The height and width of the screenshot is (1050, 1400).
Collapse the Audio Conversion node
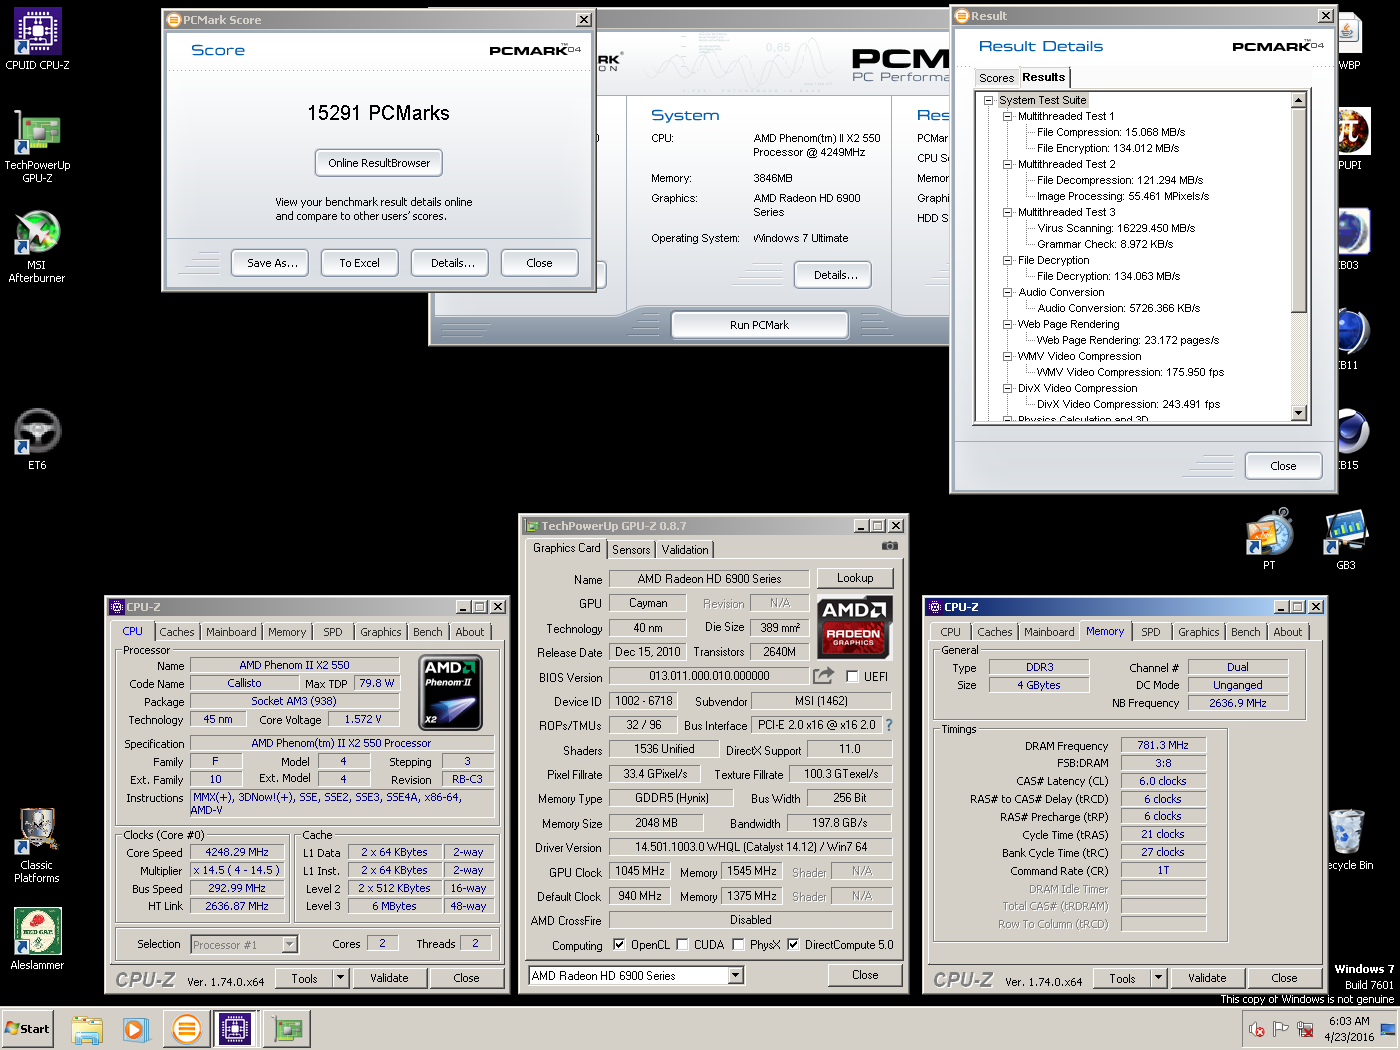tap(1008, 292)
